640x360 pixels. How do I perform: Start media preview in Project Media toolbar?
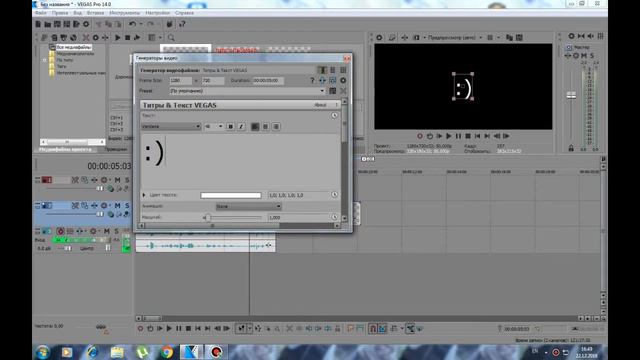(x=118, y=38)
